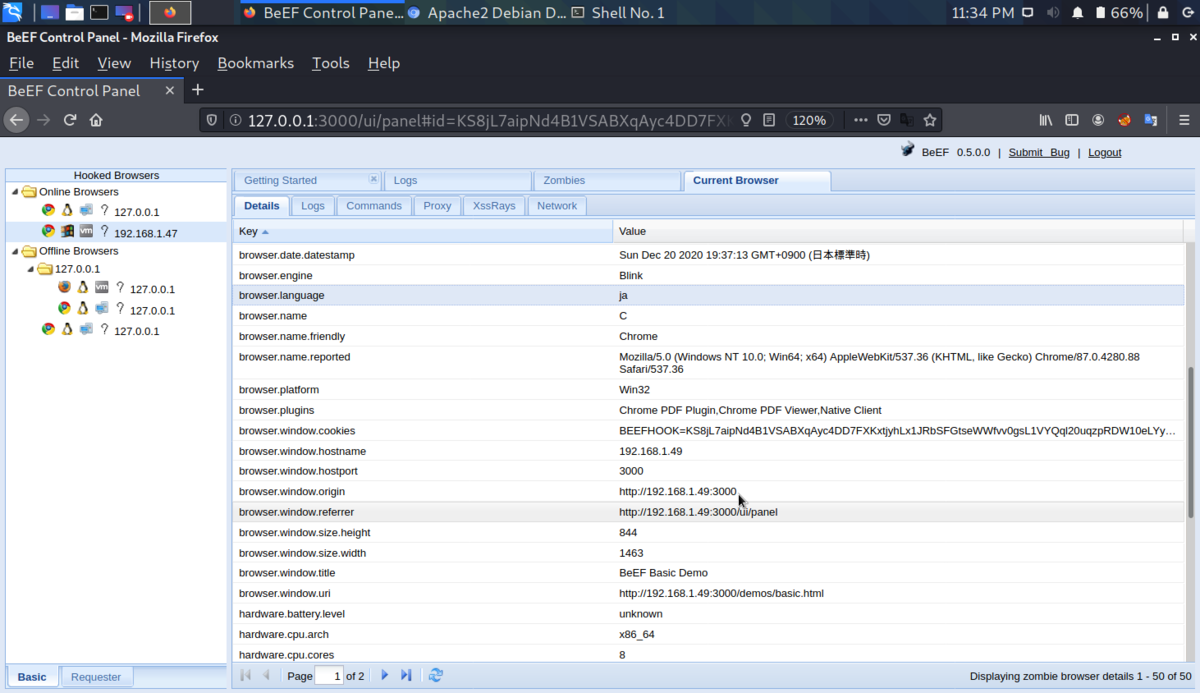Image resolution: width=1200 pixels, height=693 pixels.
Task: Open the History menu
Action: 174,63
